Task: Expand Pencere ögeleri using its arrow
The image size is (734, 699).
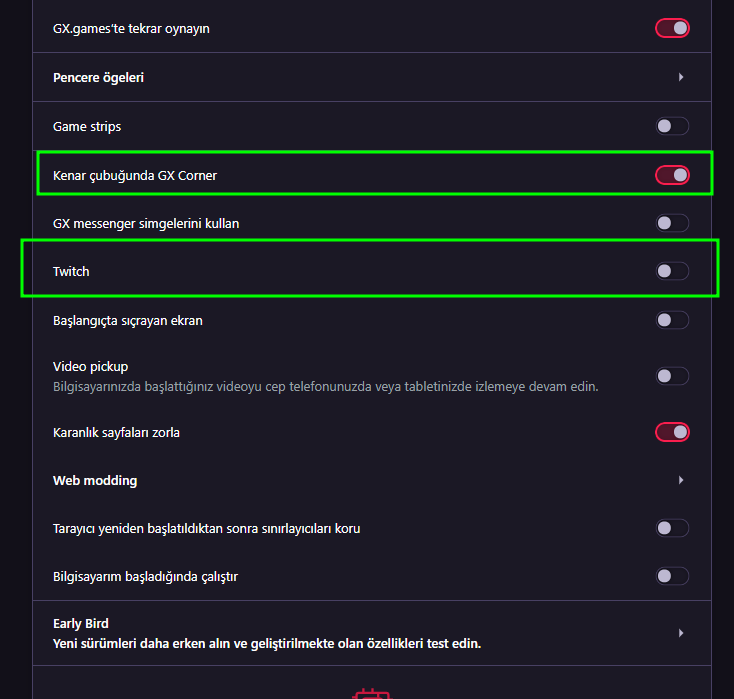Action: [681, 77]
